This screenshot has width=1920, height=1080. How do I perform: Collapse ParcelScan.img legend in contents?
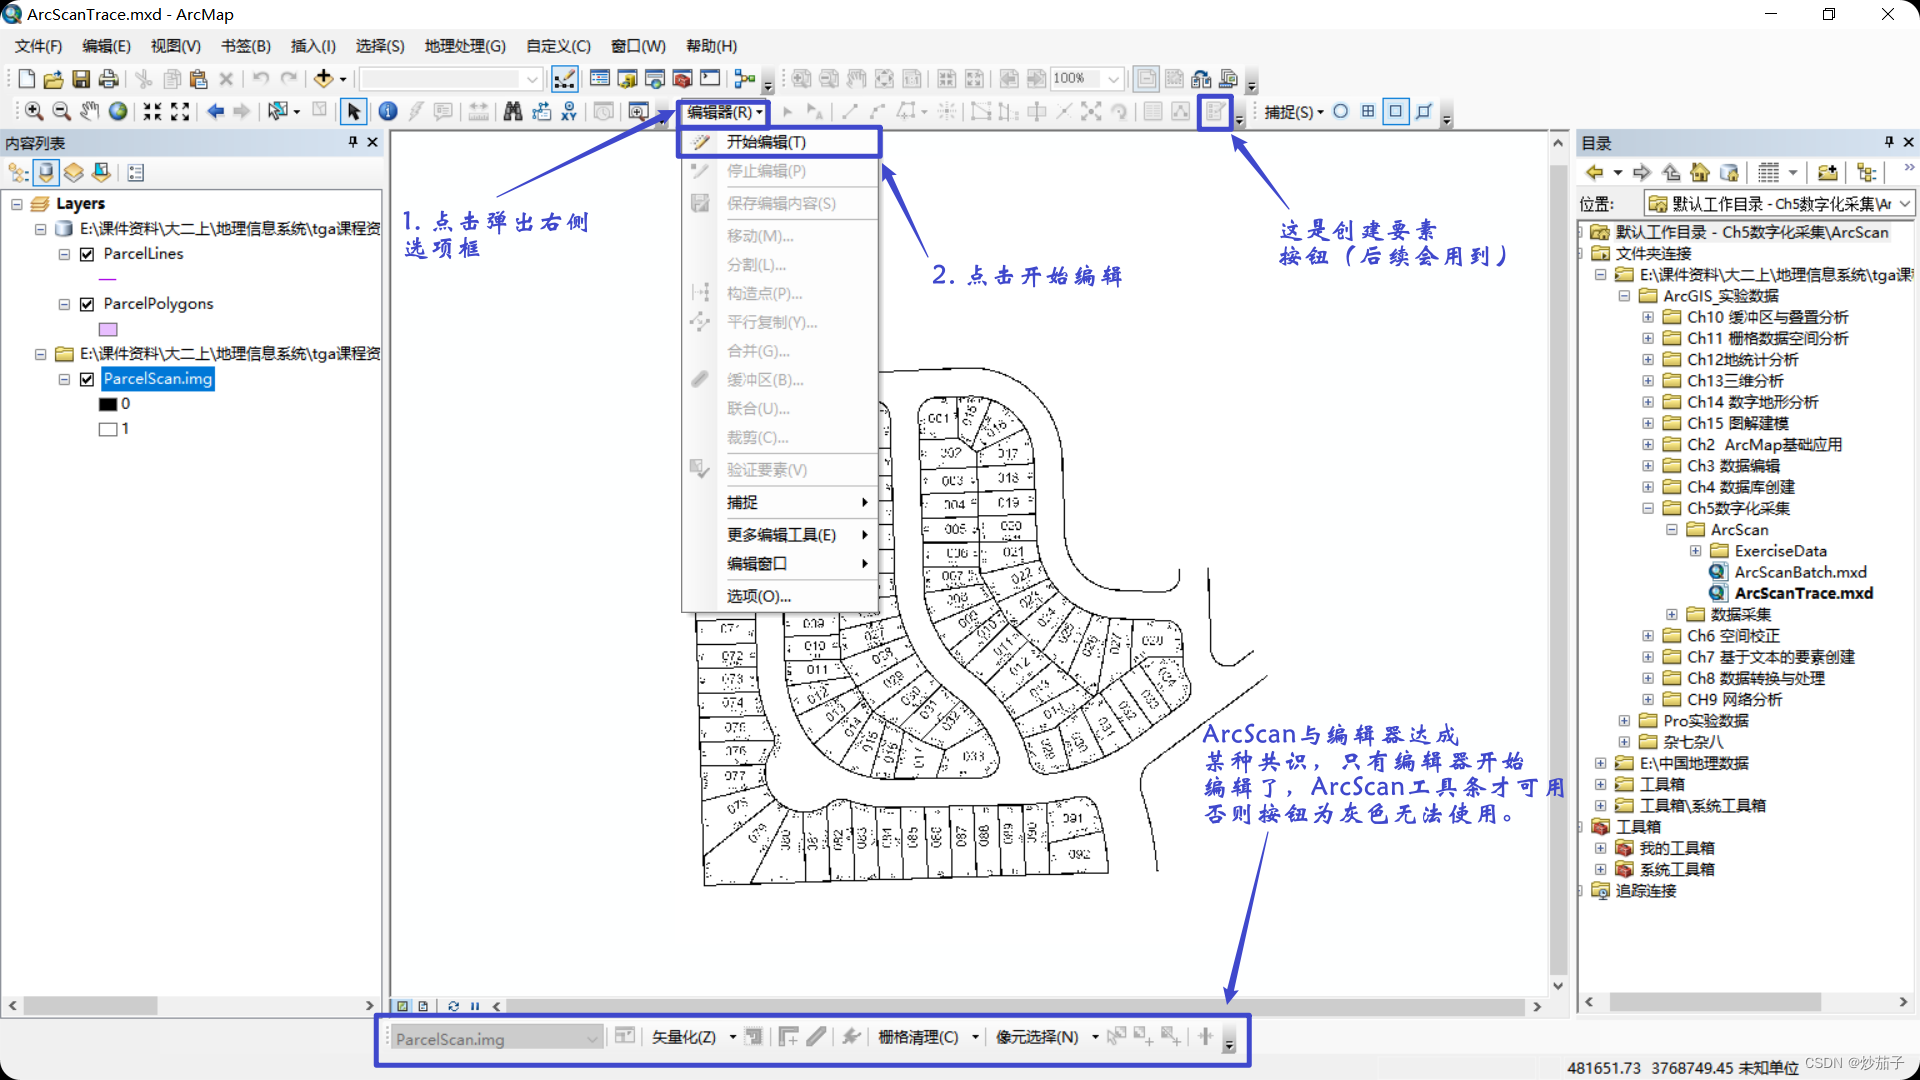64,379
